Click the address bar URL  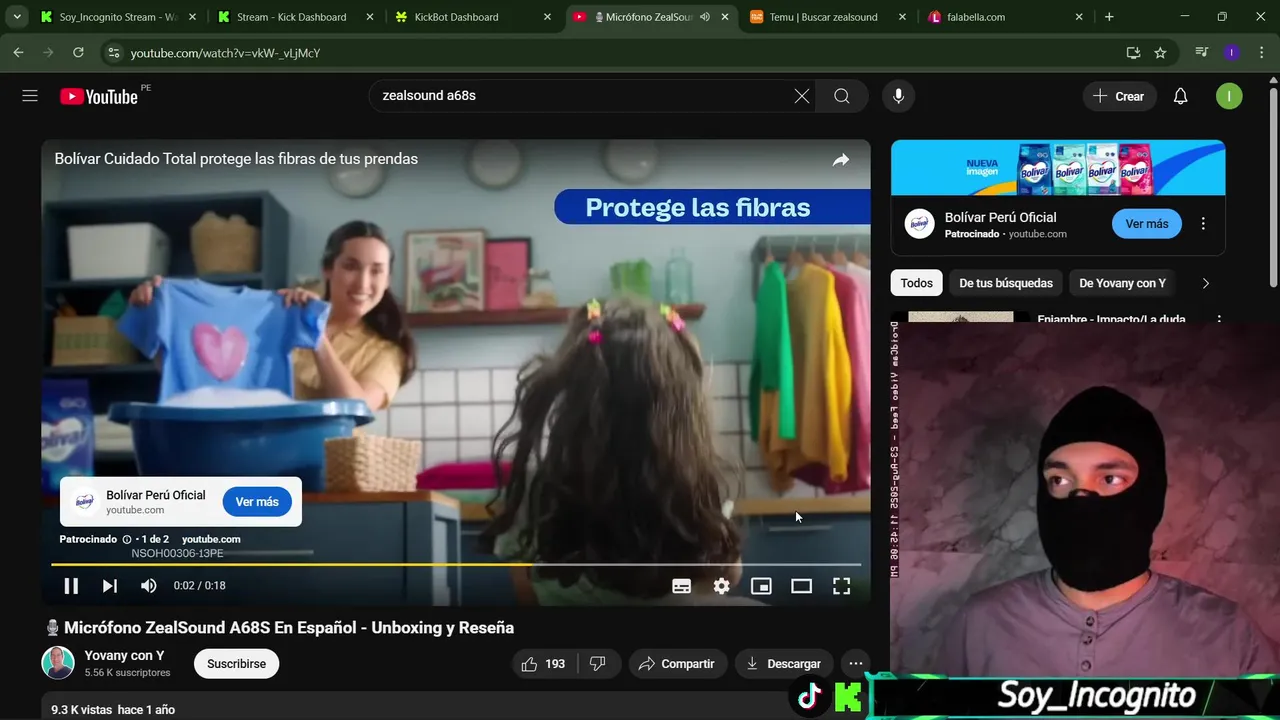[225, 53]
